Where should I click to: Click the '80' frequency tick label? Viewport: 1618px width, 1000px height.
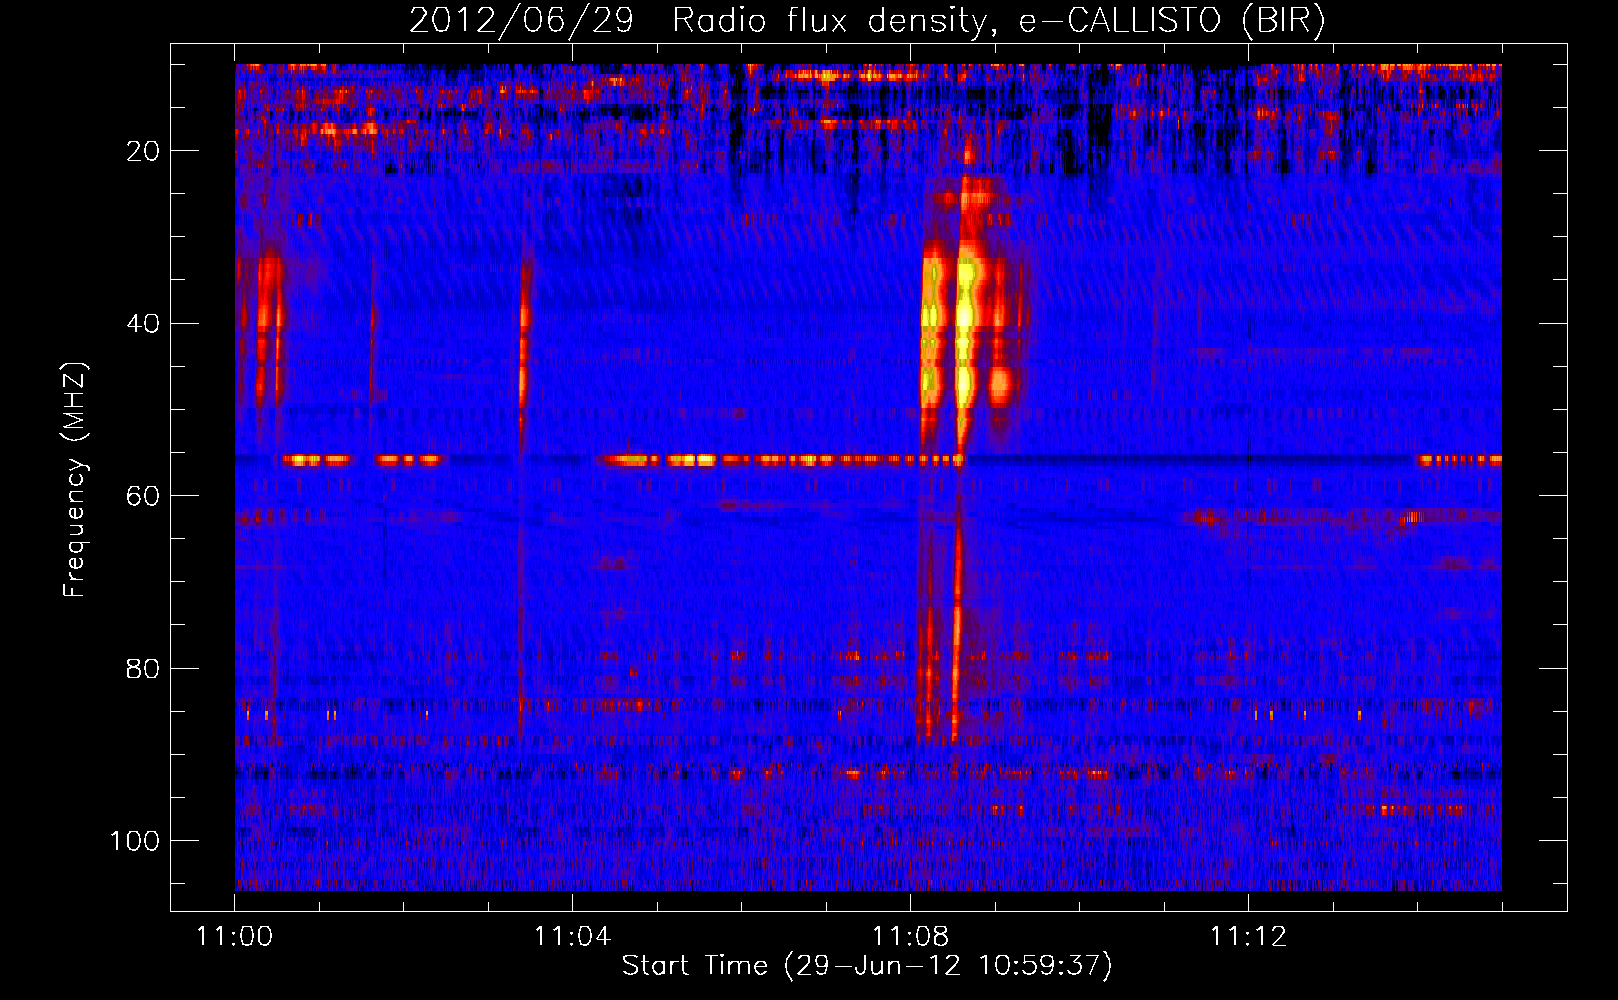coord(144,669)
